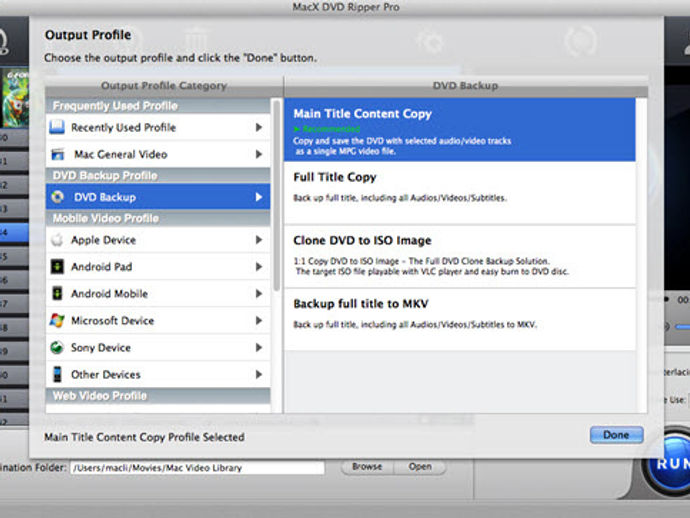Expand Recently Used Profile arrow
690x518 pixels.
[259, 127]
